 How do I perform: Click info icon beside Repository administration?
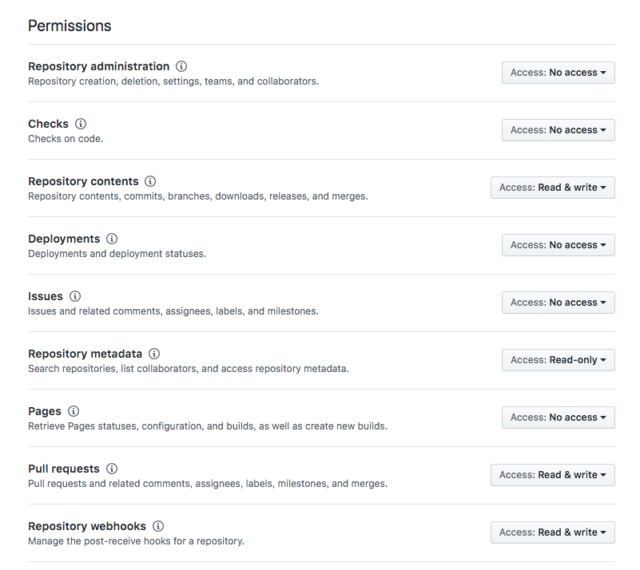point(181,66)
